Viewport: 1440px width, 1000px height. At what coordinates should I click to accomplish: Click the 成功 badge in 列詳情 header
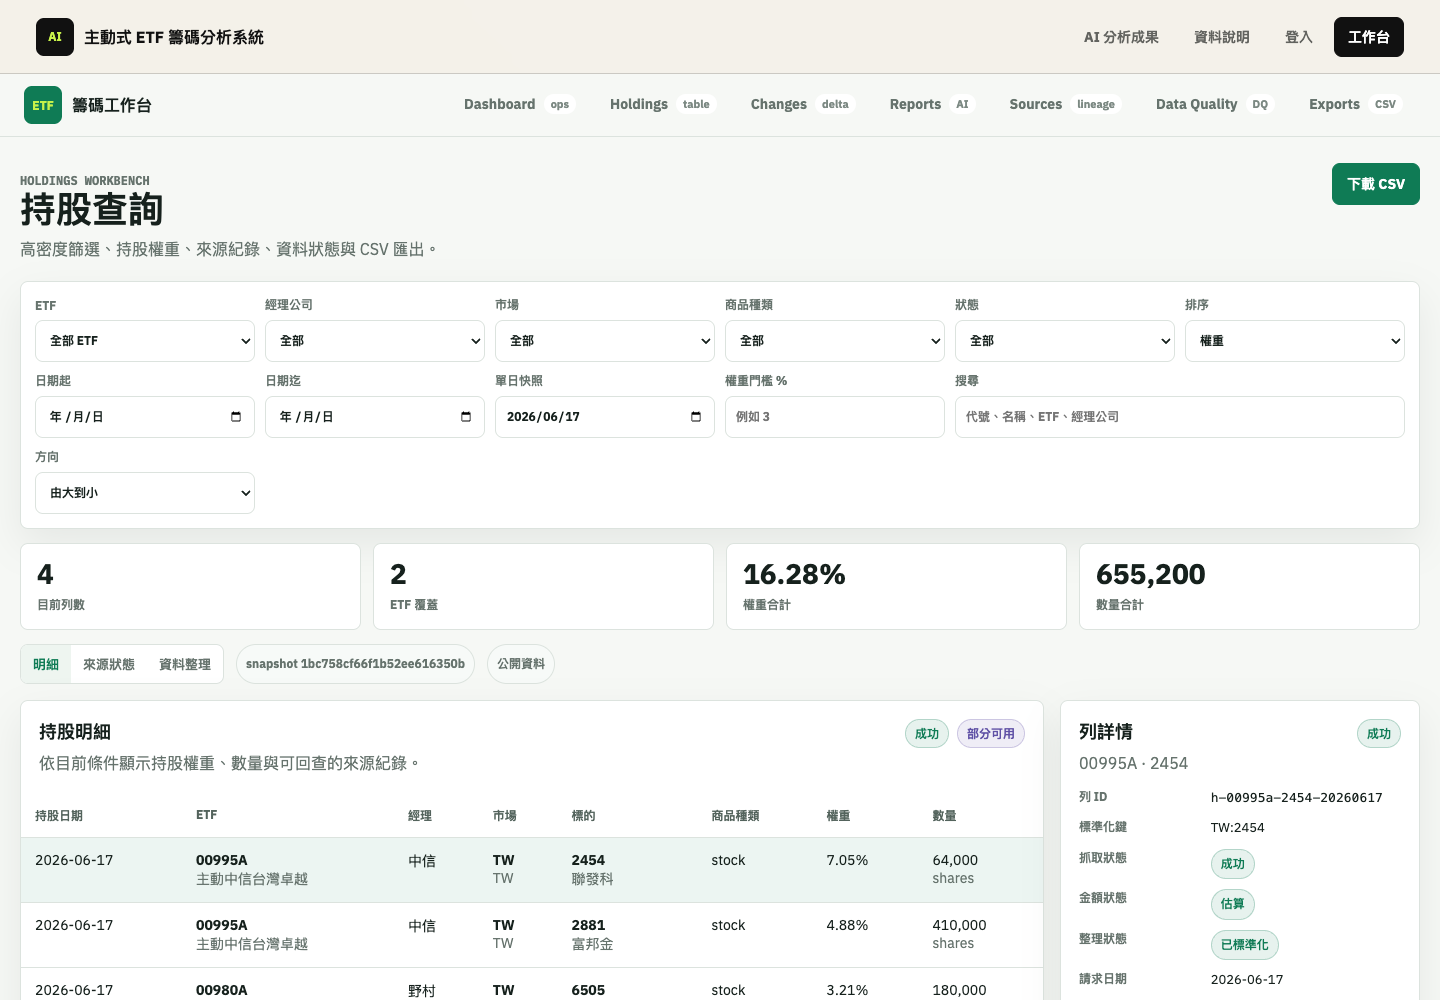tap(1379, 734)
